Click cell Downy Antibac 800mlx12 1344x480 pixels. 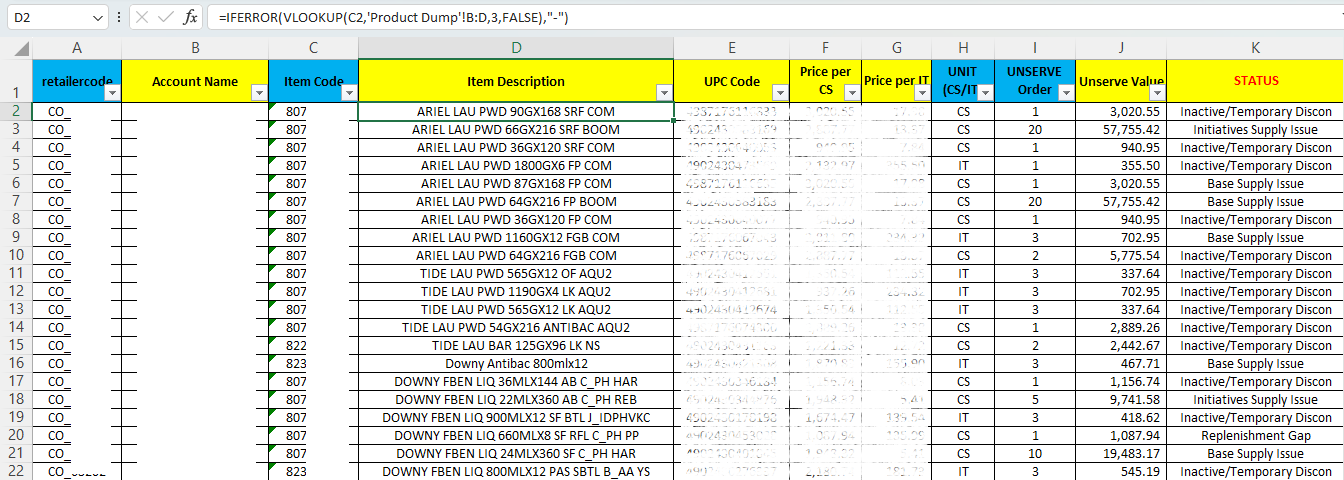(516, 363)
